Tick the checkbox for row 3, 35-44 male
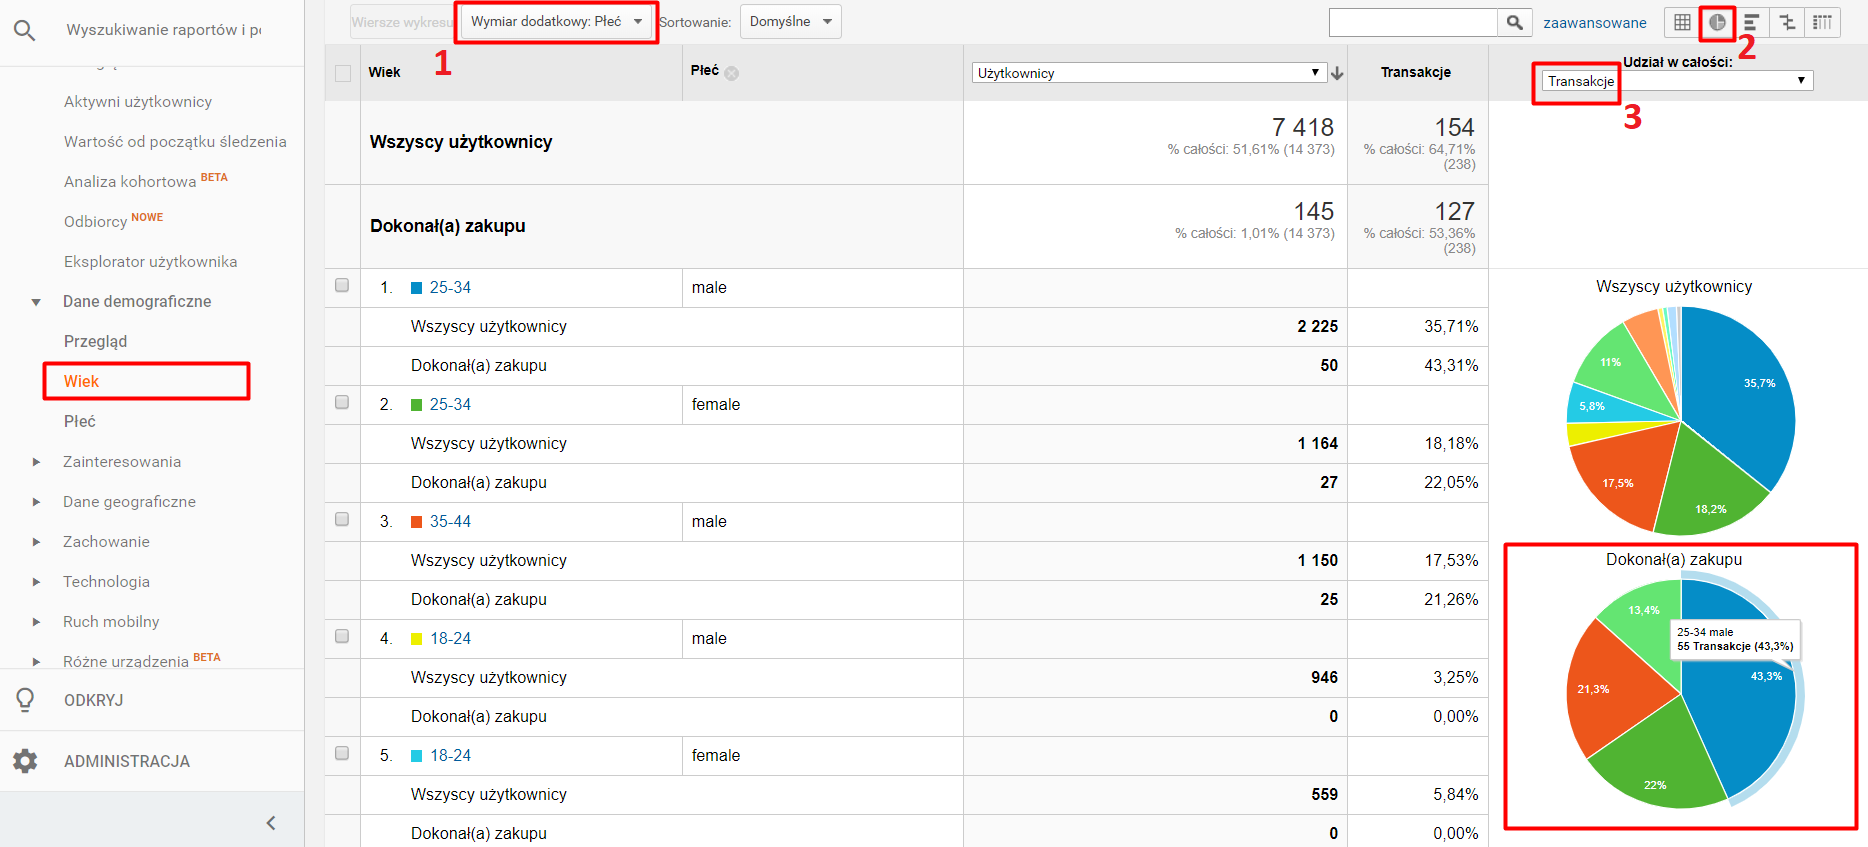Viewport: 1868px width, 847px height. (x=342, y=520)
